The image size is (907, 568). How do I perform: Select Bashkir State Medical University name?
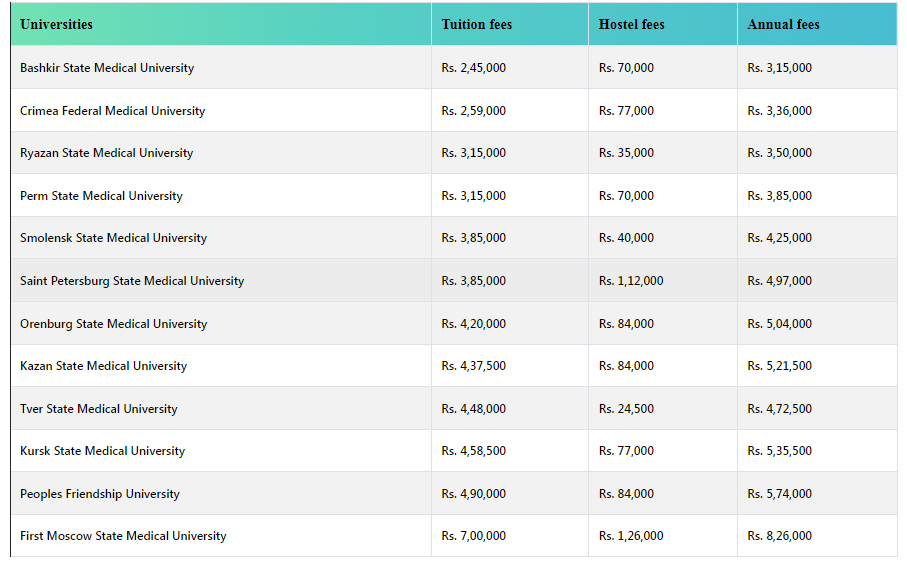tap(107, 68)
